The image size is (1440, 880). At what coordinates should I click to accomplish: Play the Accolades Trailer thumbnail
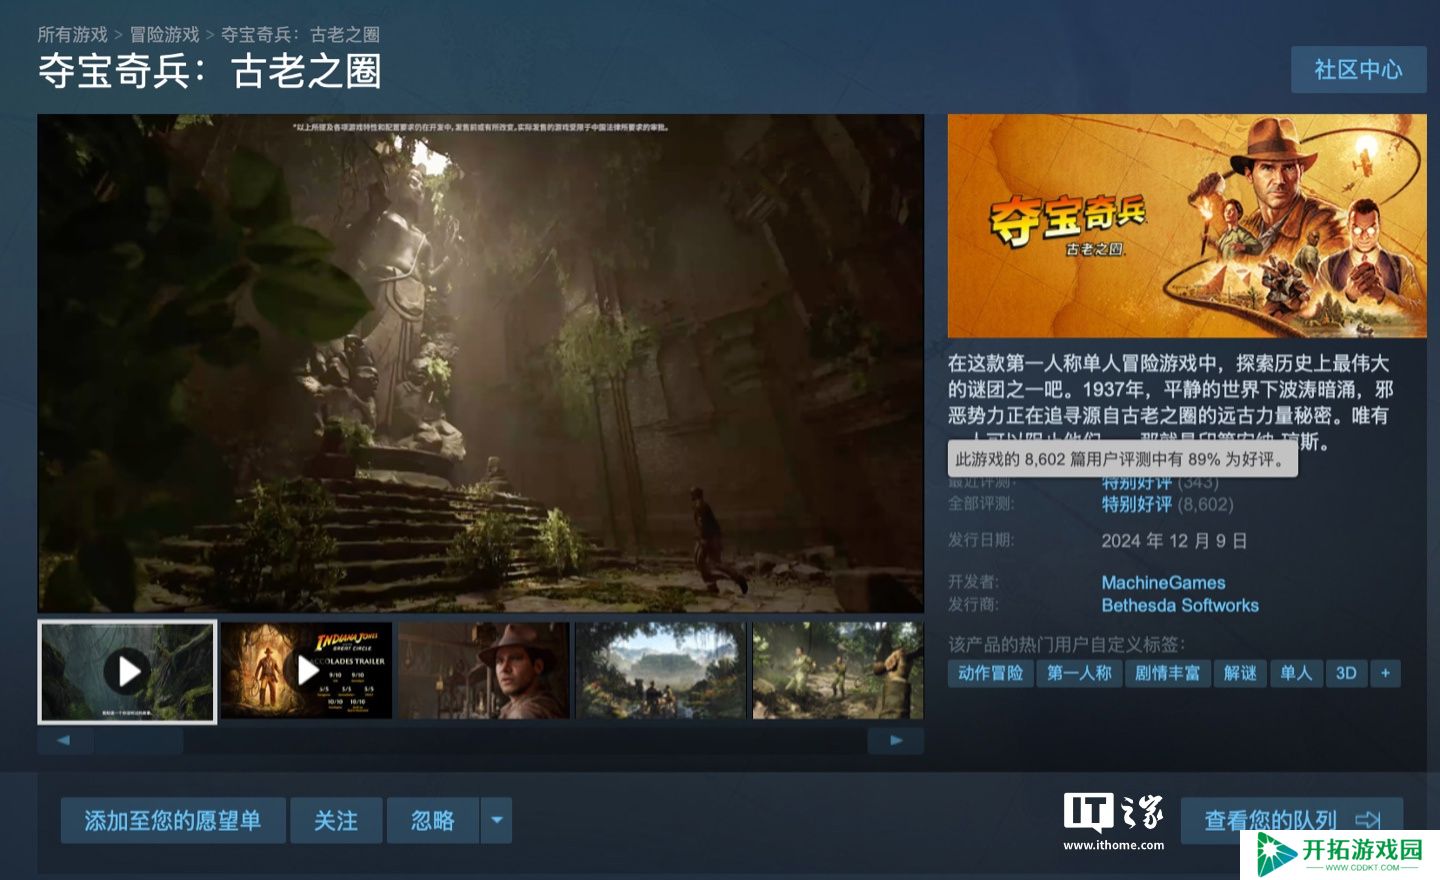pos(306,670)
